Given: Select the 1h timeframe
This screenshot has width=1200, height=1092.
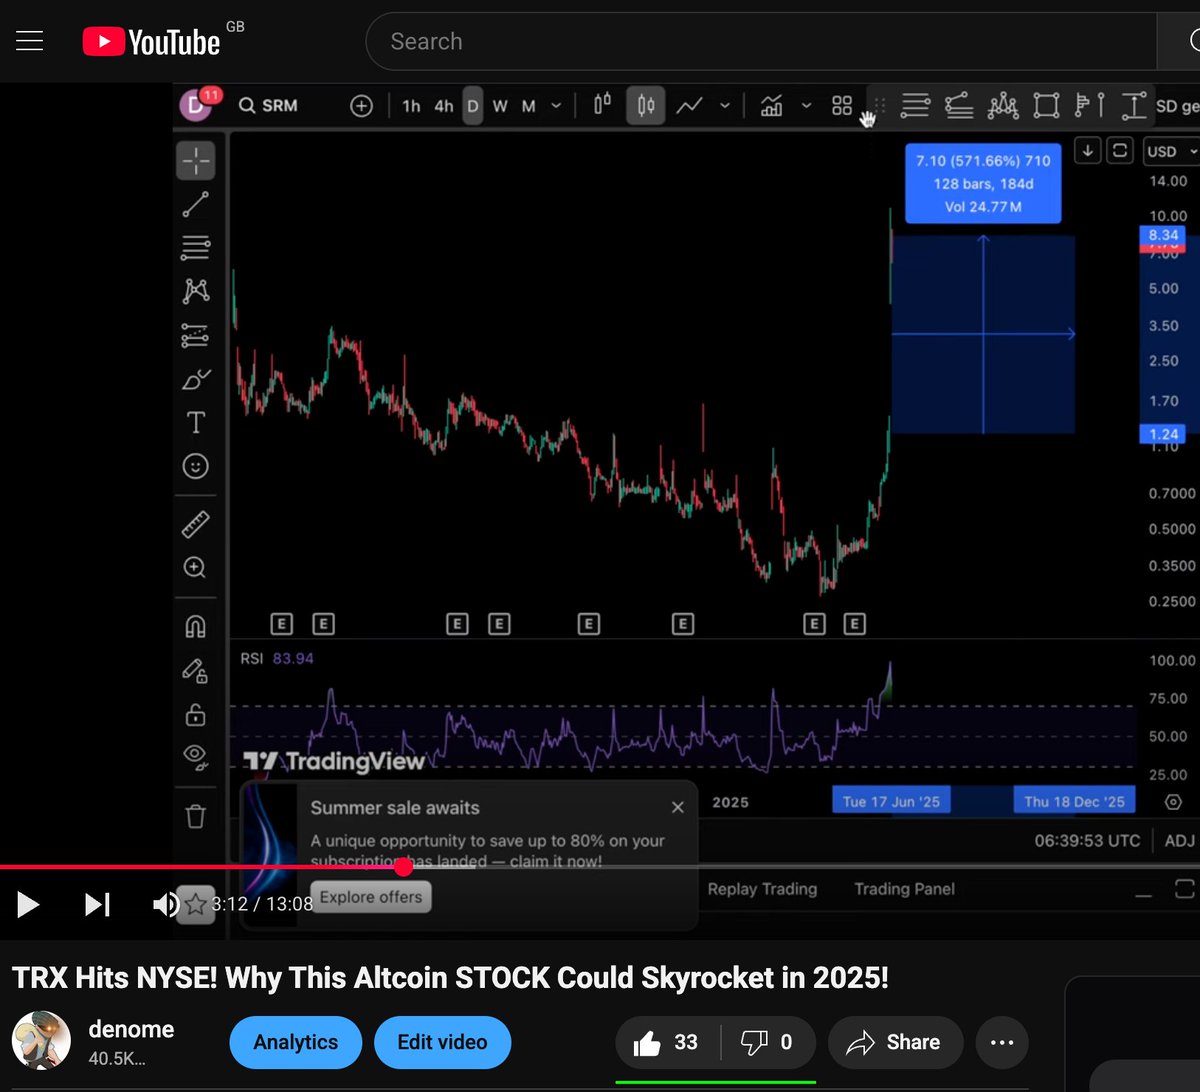Looking at the screenshot, I should (x=411, y=105).
